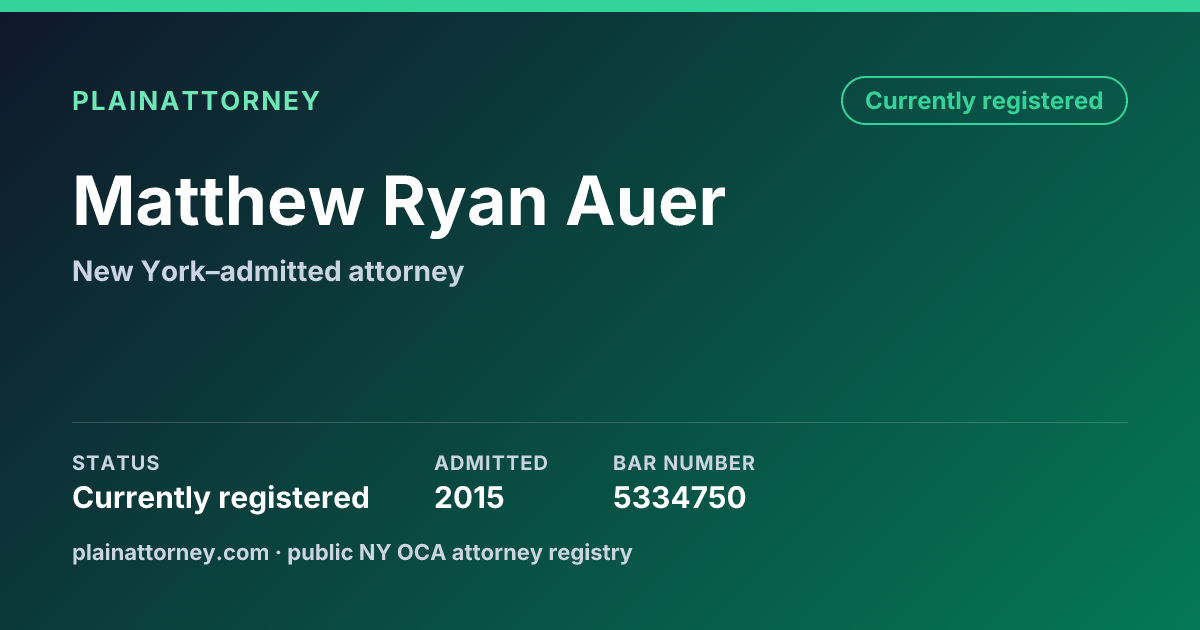Click the word registered in the badge
The width and height of the screenshot is (1200, 630).
point(1042,102)
